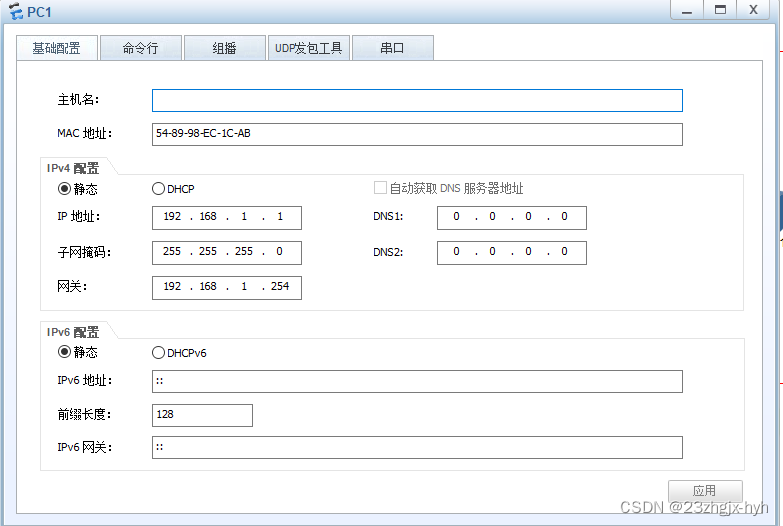Click the IPv6 地址 input field
This screenshot has height=526, width=783.
pos(417,382)
